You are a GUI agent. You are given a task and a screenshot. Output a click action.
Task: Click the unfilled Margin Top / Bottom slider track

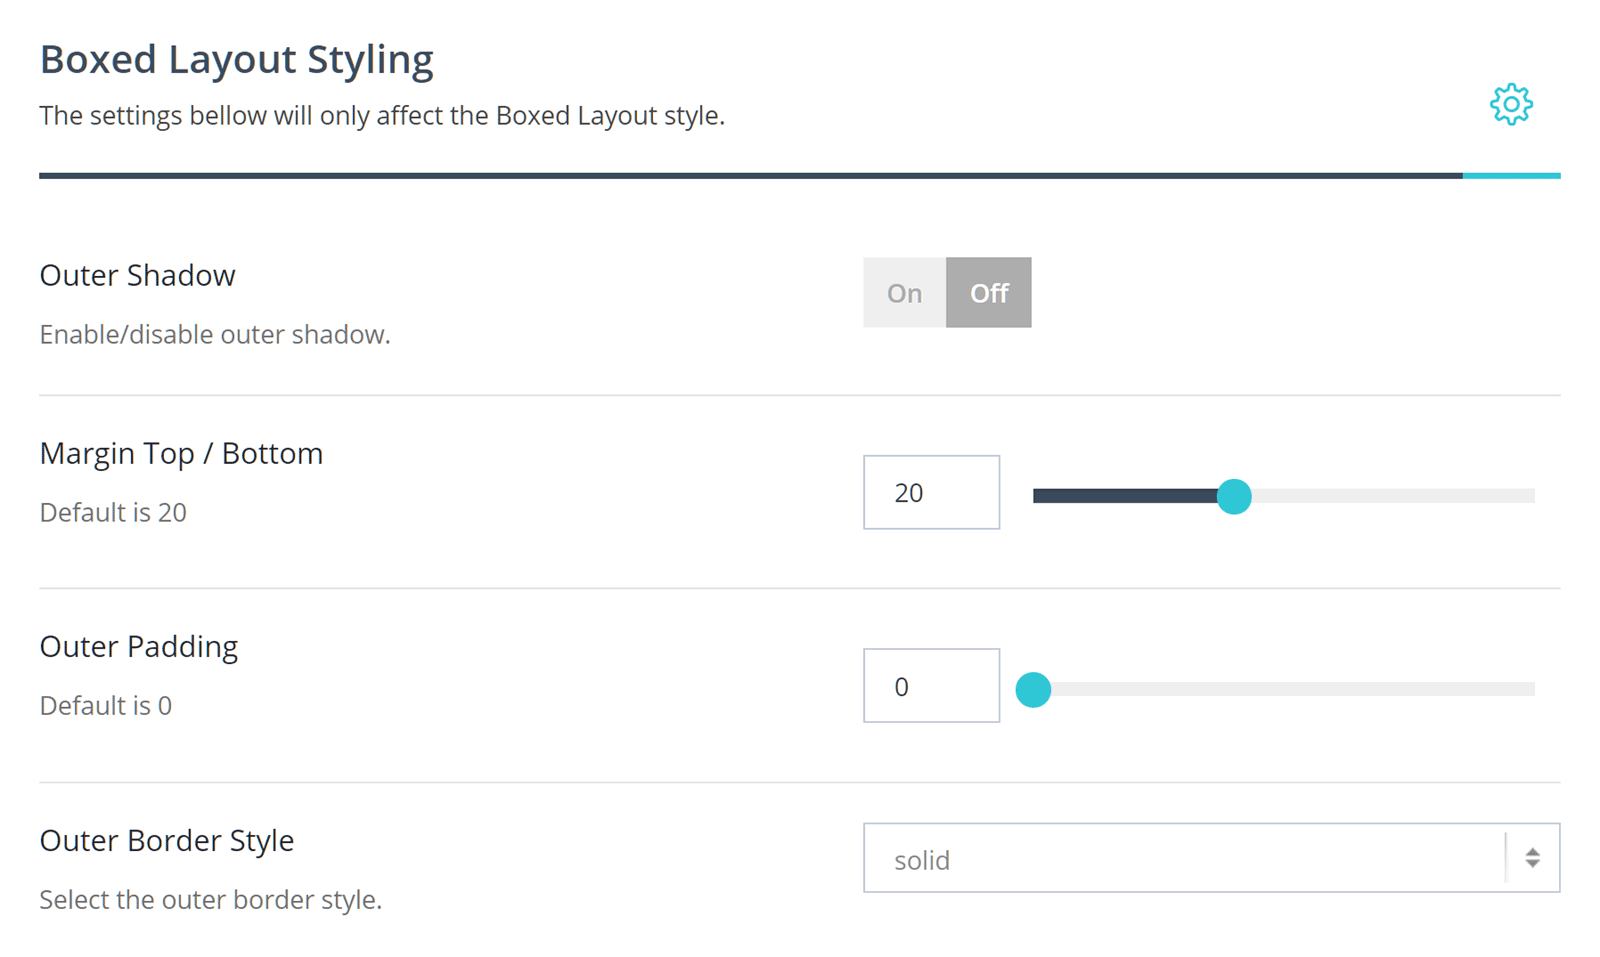[1392, 496]
